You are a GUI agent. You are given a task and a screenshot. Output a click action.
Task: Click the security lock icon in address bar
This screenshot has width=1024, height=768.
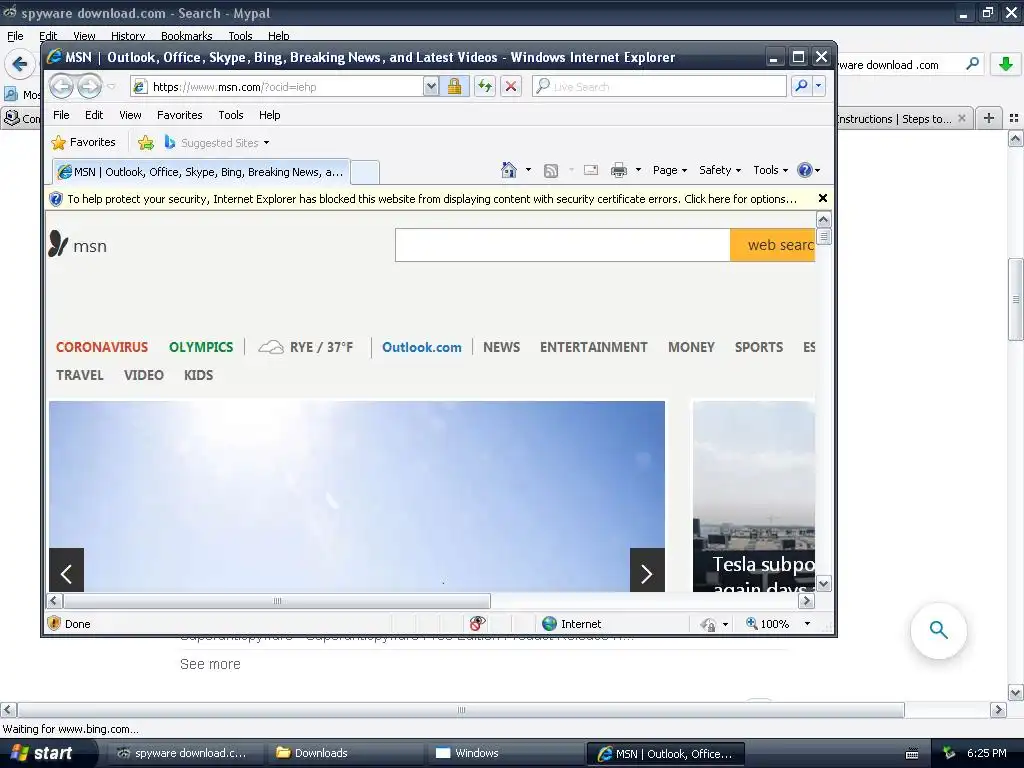pos(455,86)
